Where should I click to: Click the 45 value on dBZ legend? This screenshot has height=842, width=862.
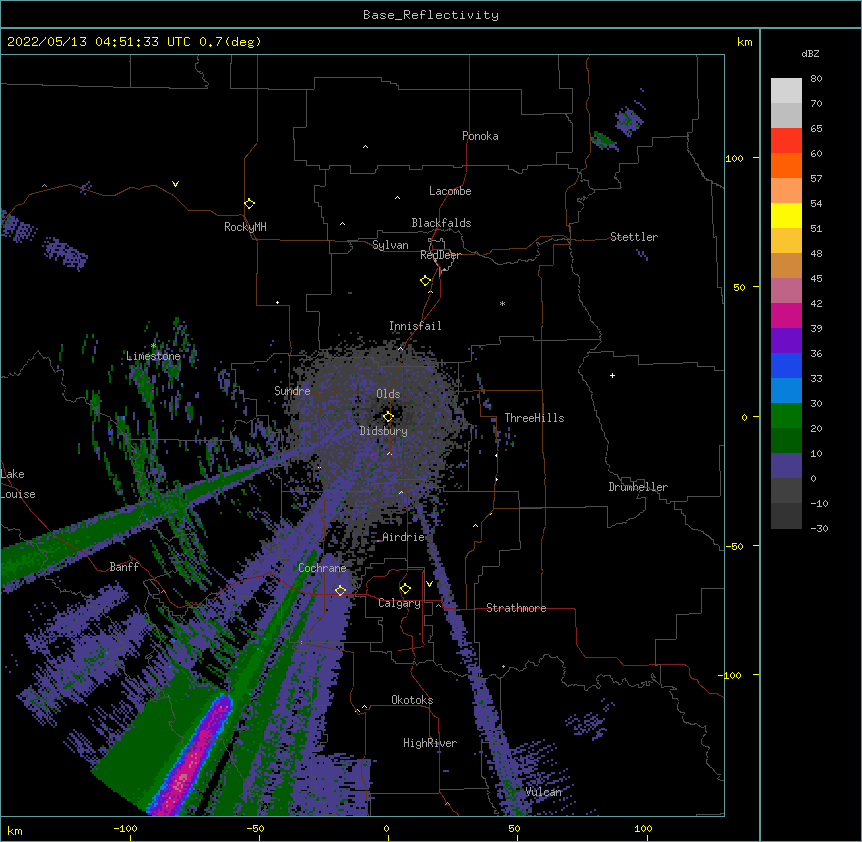click(x=816, y=279)
